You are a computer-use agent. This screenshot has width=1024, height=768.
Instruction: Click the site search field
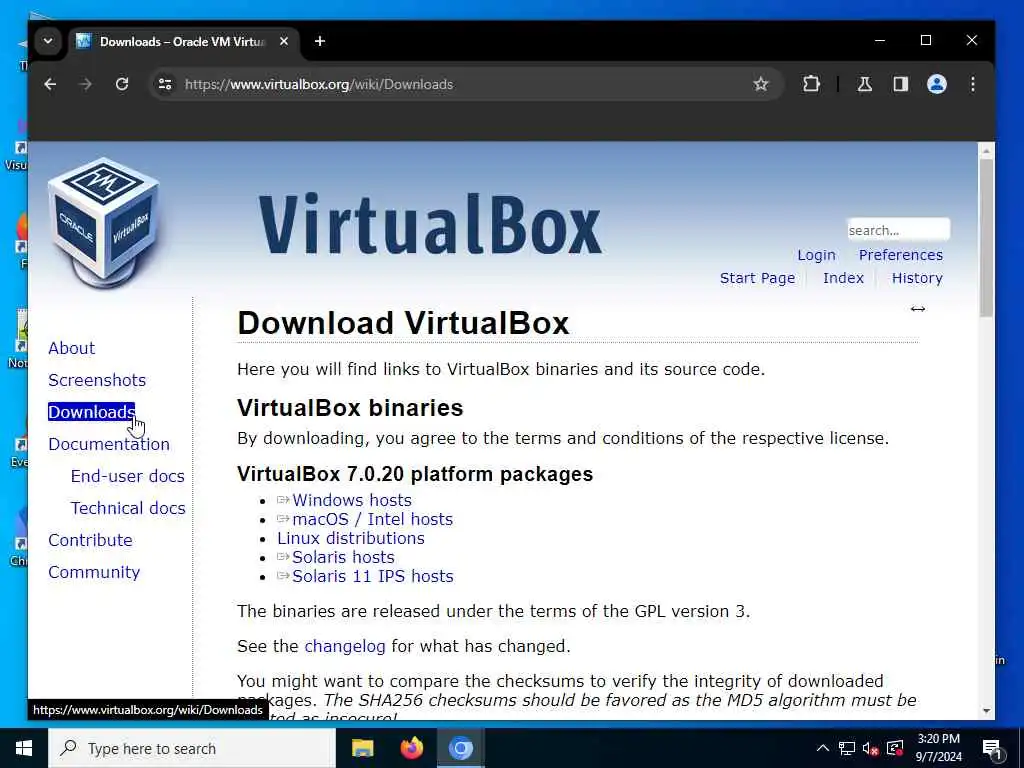click(x=898, y=230)
